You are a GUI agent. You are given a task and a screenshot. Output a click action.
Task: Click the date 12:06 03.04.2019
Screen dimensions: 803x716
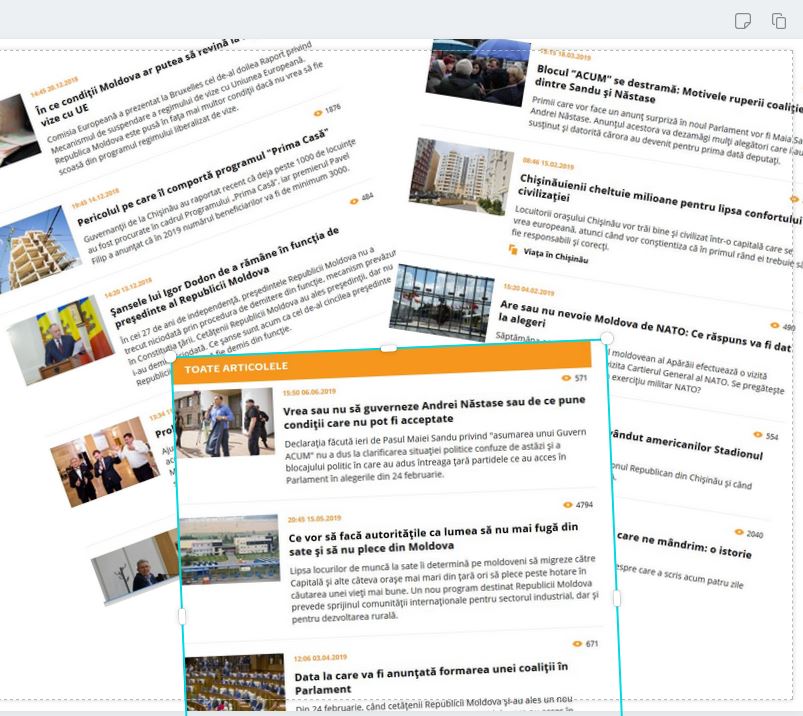(321, 658)
